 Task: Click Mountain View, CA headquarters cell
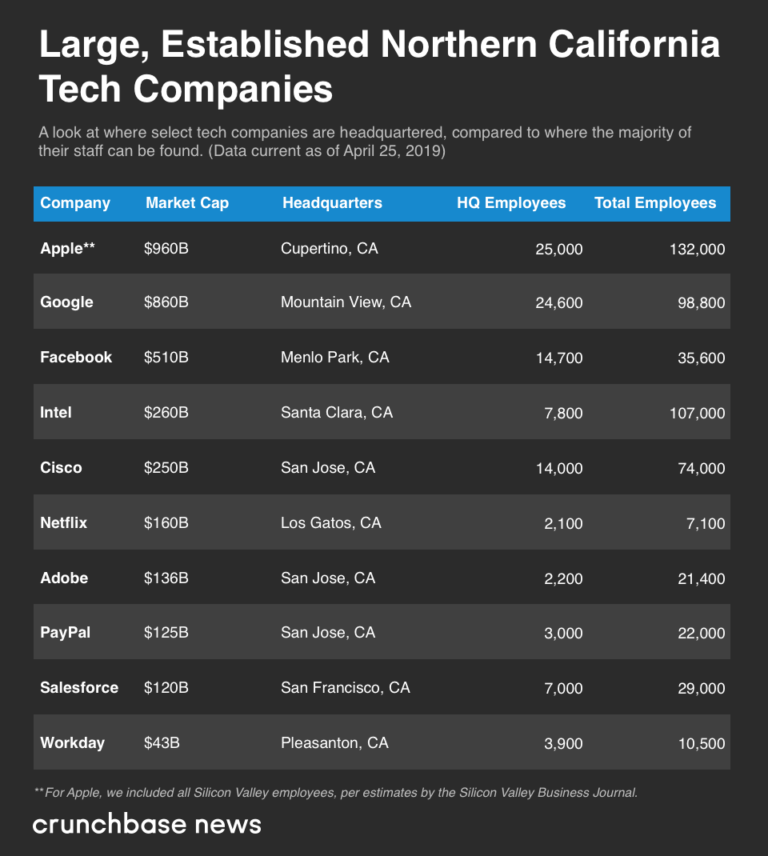click(346, 302)
